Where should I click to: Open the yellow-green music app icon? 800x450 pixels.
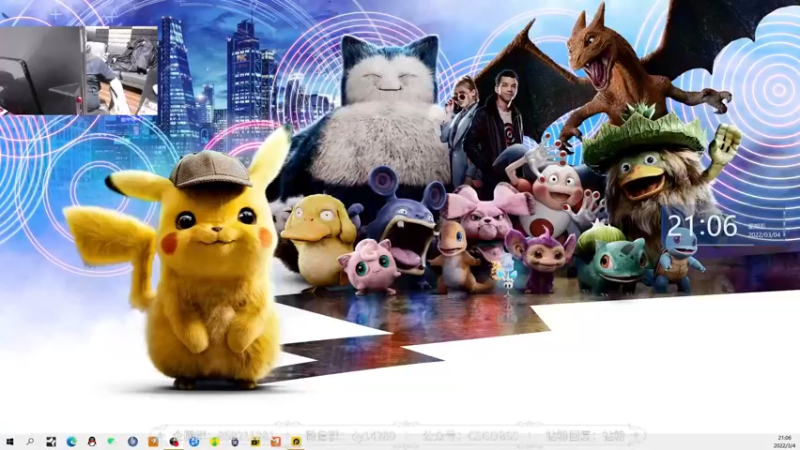click(x=215, y=441)
